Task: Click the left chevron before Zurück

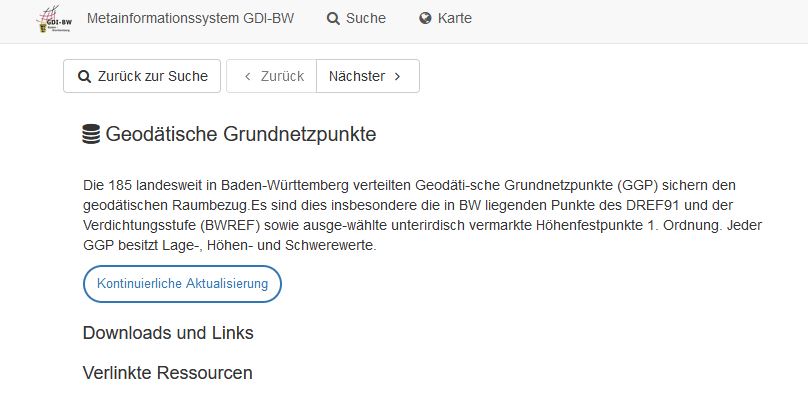Action: point(247,76)
